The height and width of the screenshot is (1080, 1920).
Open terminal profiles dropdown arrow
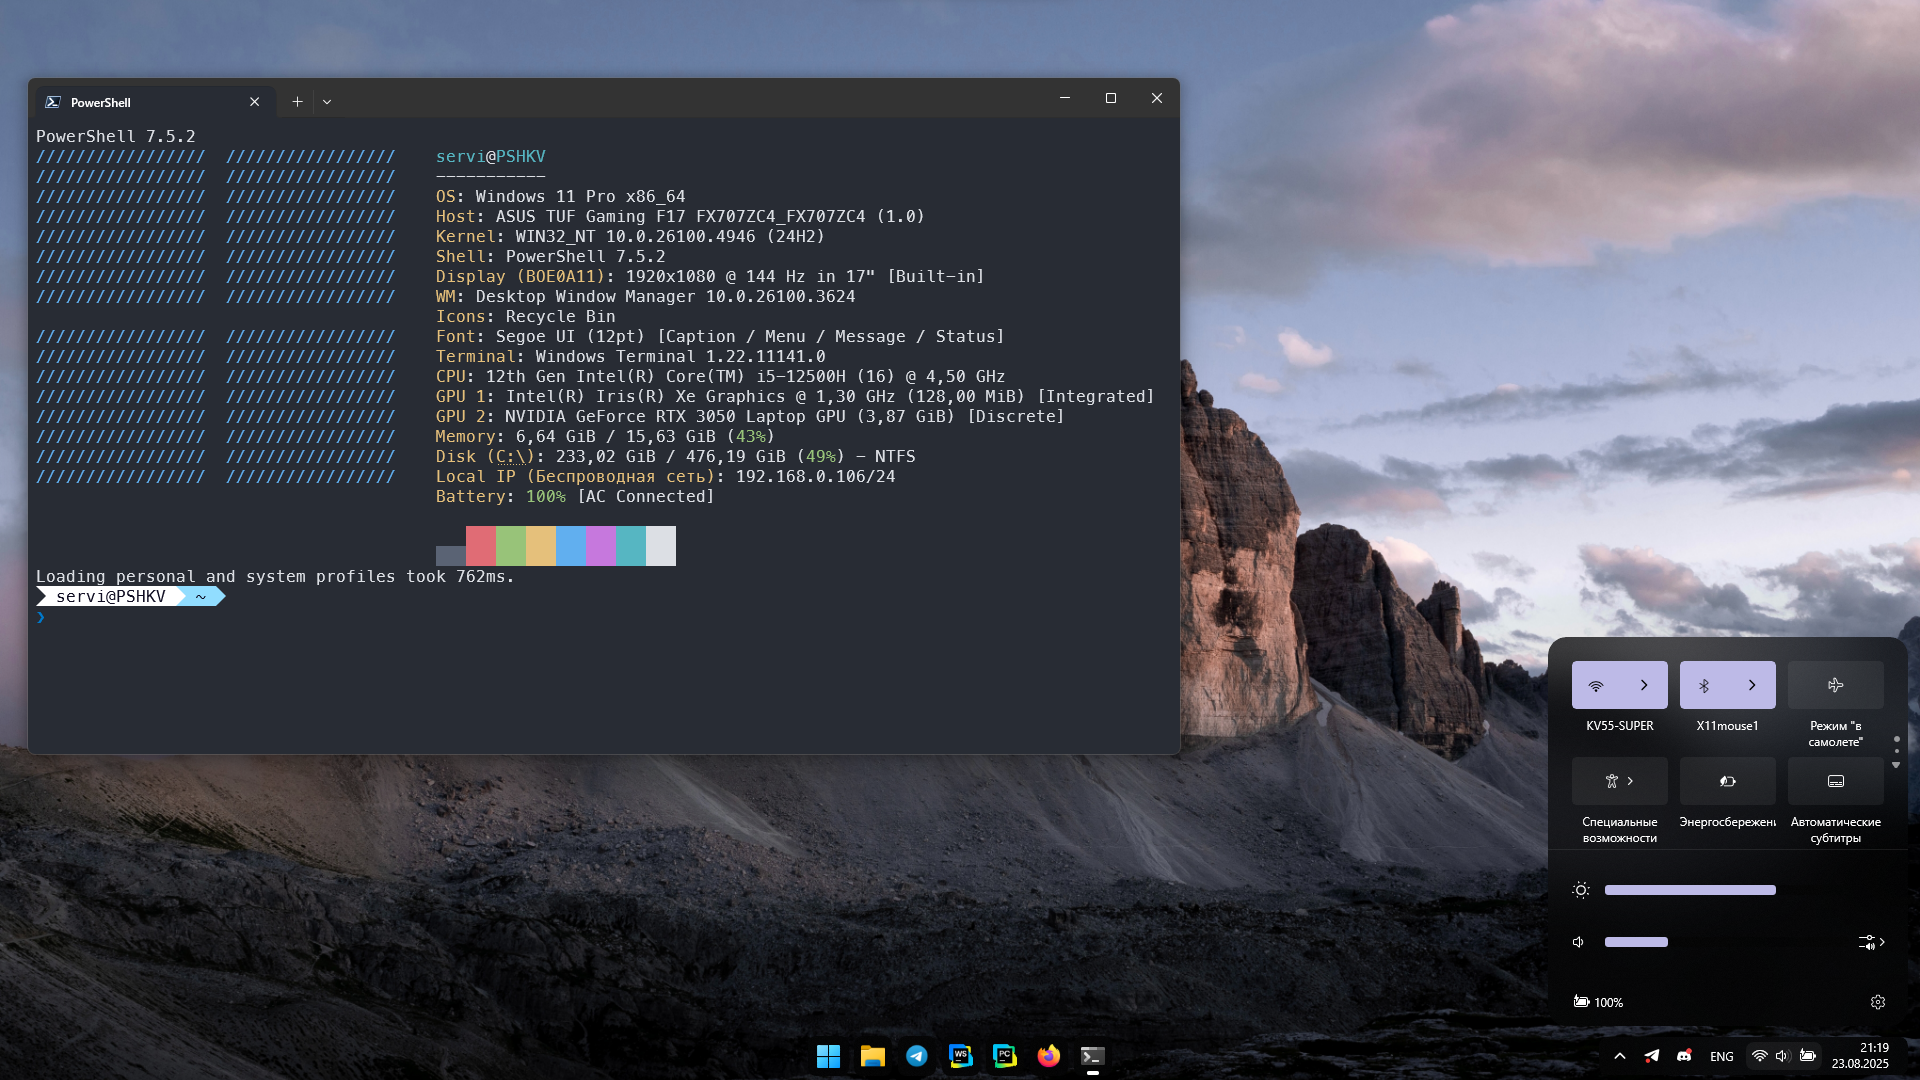pyautogui.click(x=327, y=102)
